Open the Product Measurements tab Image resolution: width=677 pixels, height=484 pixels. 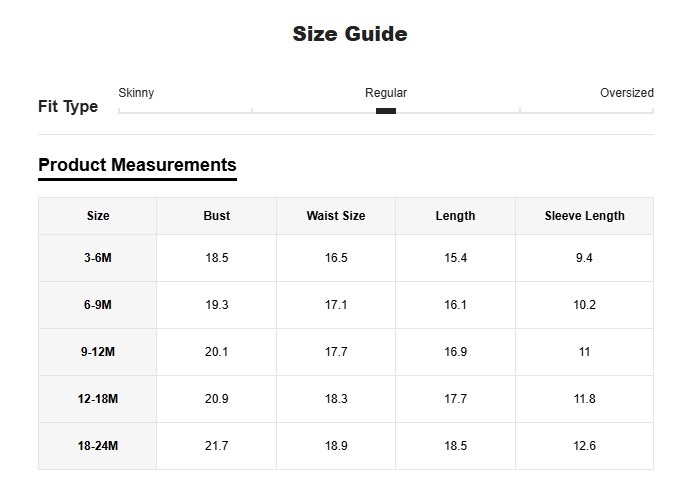click(x=137, y=165)
